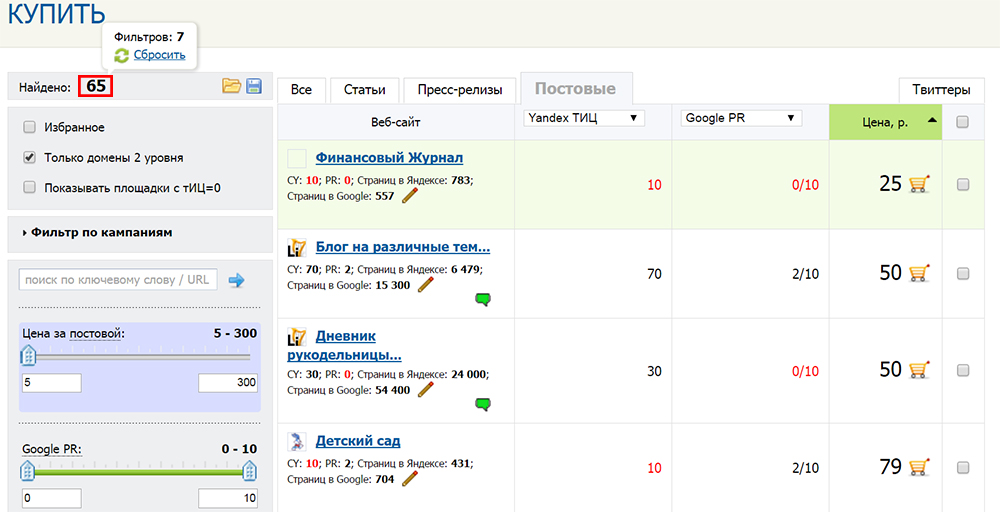Click cart icon for 79 ruble listing
Screen dimensions: 1000x512
click(919, 467)
